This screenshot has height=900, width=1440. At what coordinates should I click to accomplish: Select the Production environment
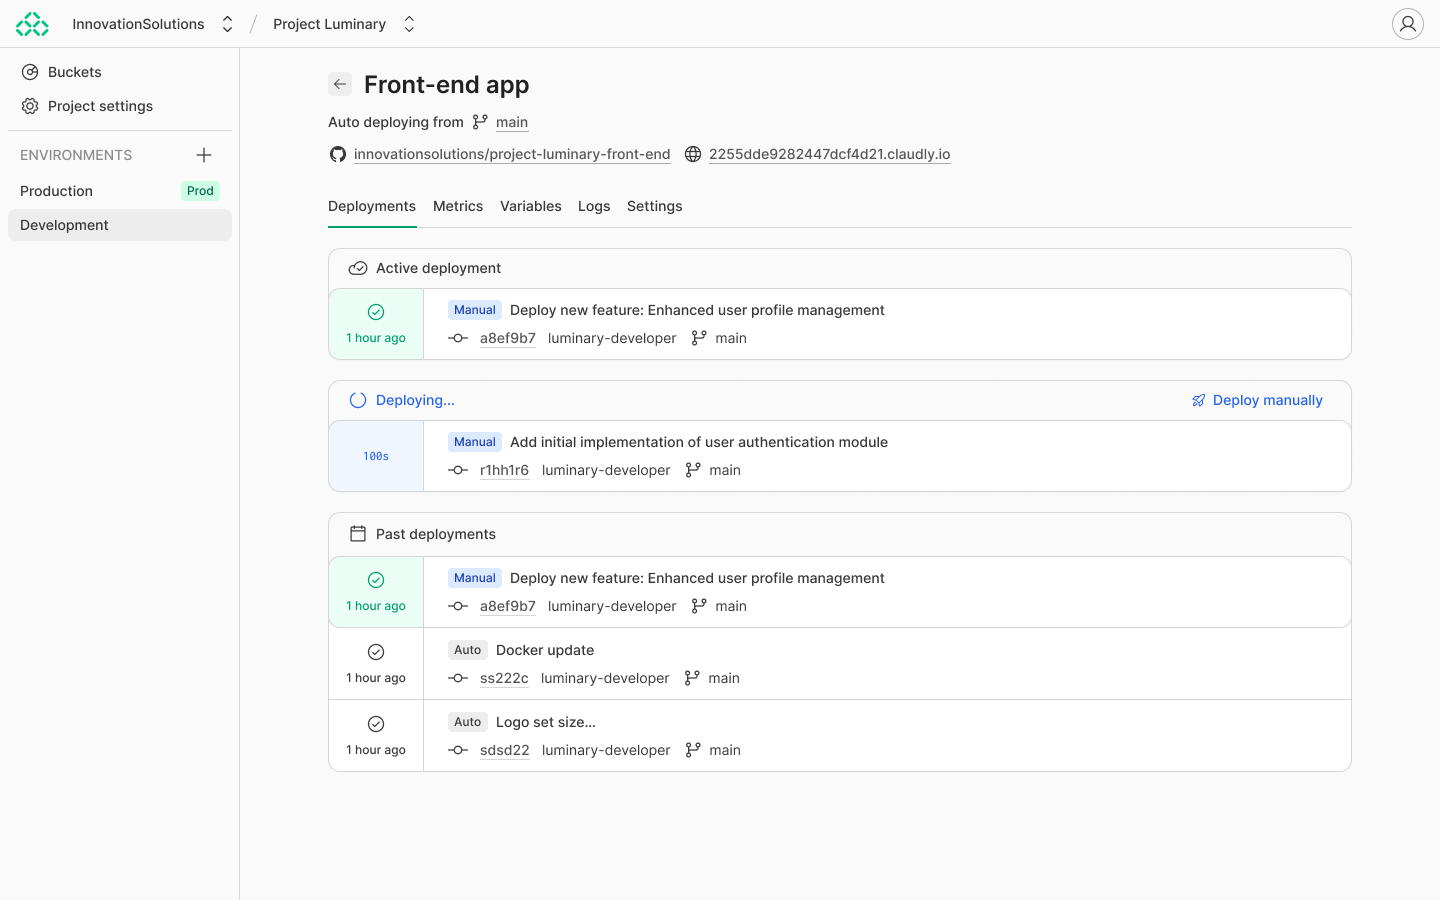click(x=120, y=191)
